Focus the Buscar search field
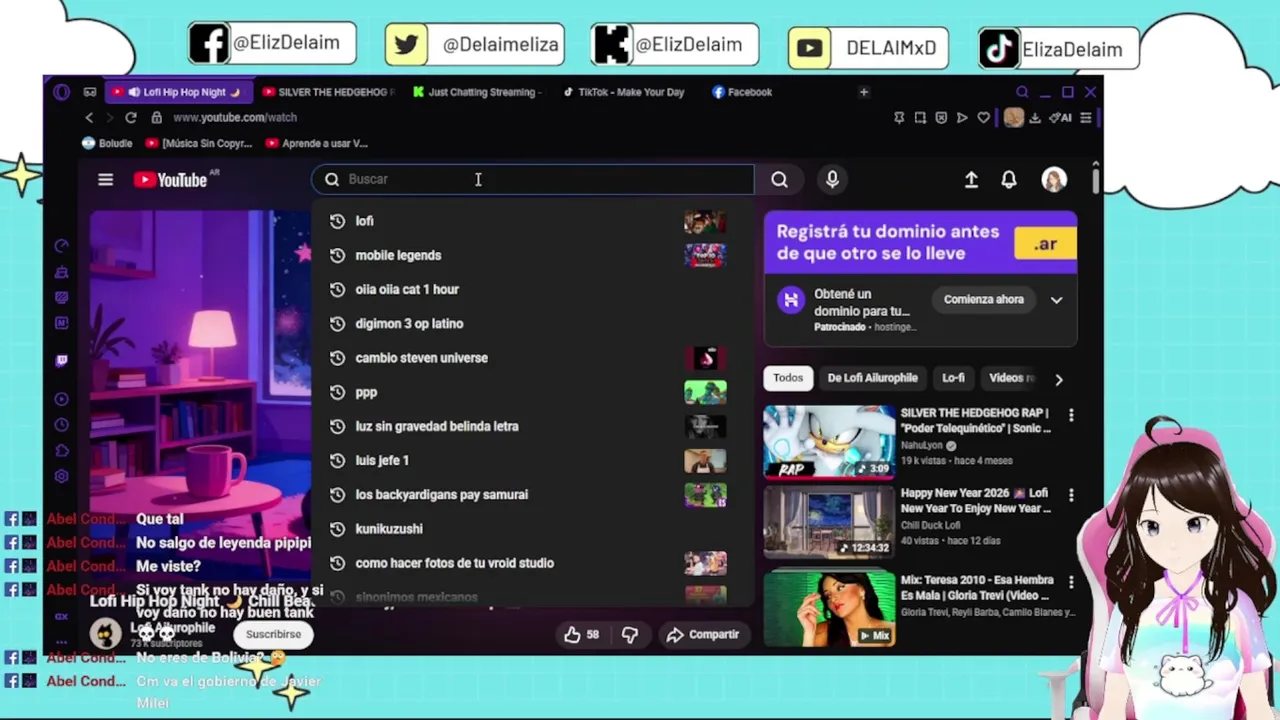Image resolution: width=1280 pixels, height=720 pixels. pos(532,179)
